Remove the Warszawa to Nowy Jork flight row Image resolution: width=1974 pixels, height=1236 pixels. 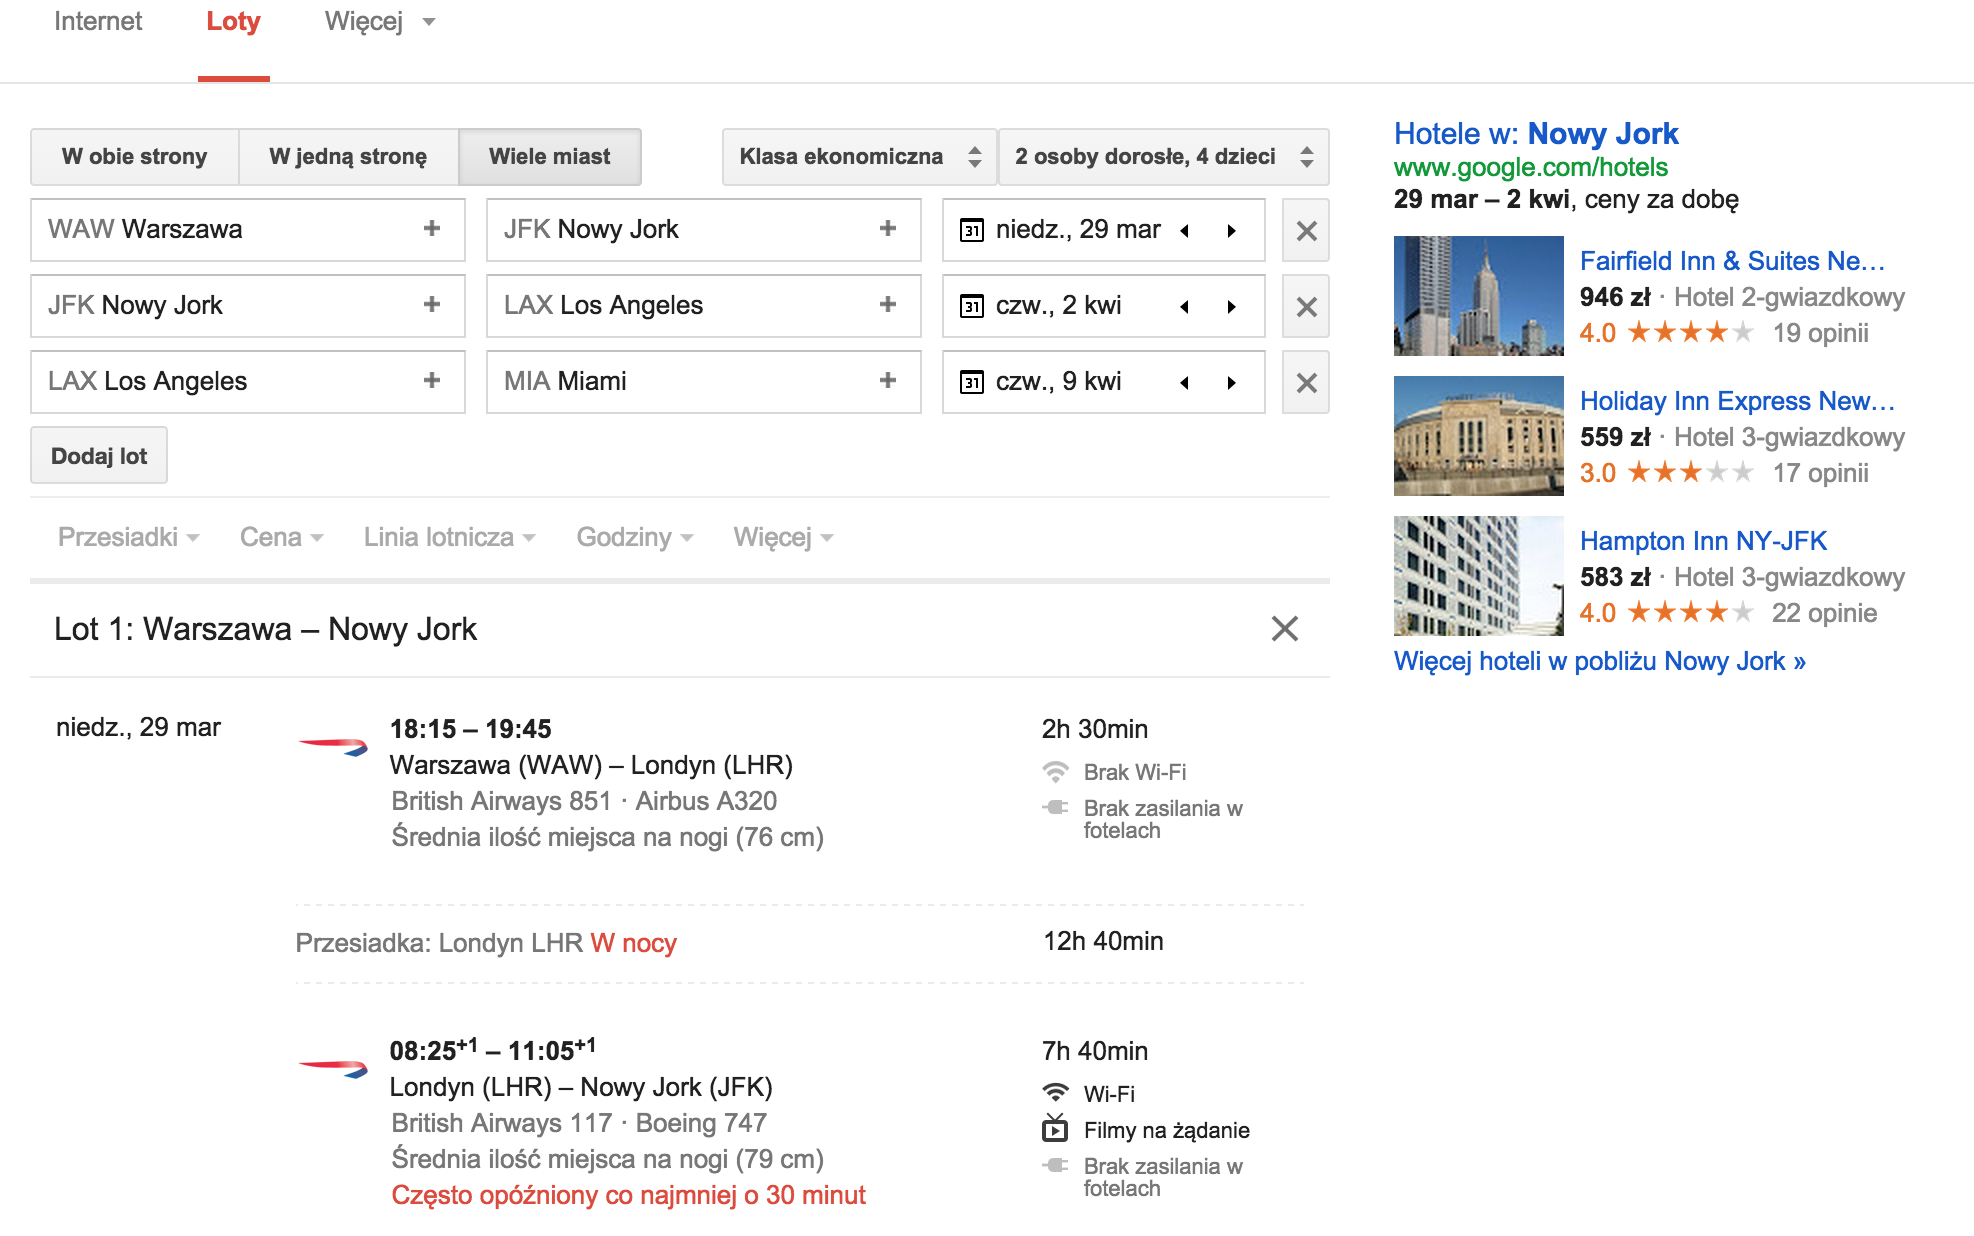1306,230
